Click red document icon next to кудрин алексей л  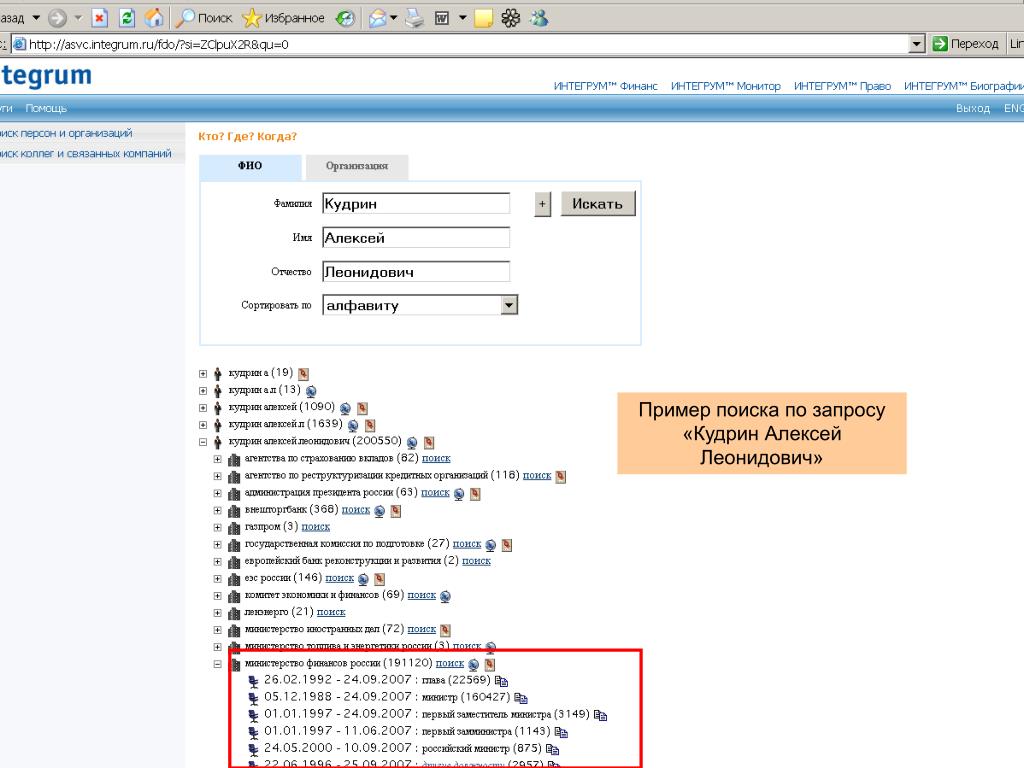coord(370,425)
